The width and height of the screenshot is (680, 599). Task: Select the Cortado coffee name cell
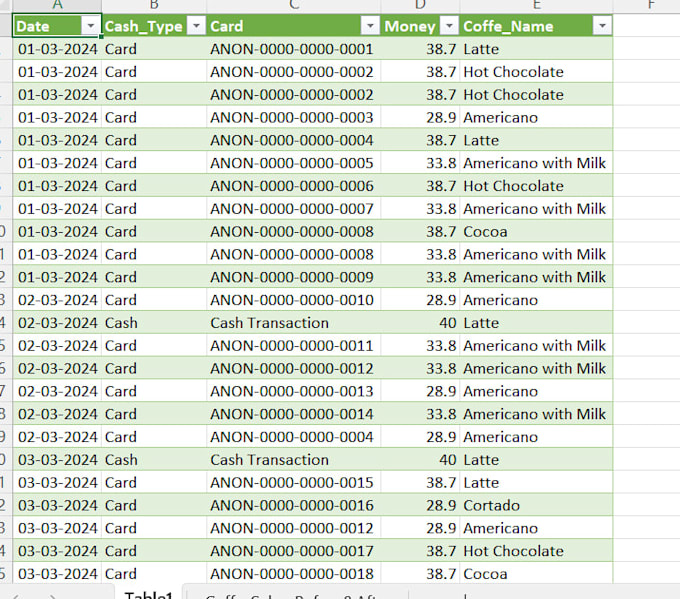coord(536,505)
